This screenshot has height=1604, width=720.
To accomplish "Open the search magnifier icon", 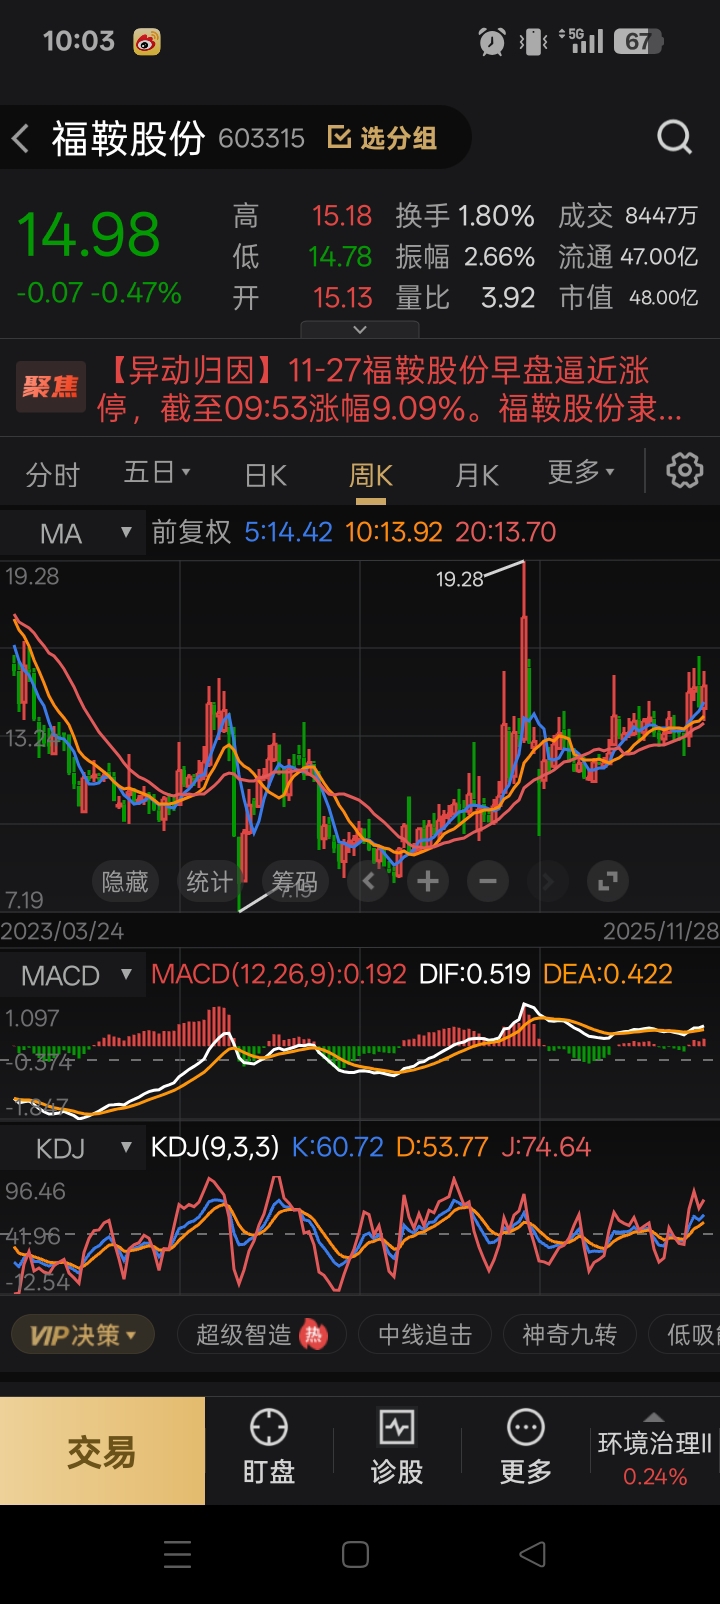I will (x=674, y=137).
